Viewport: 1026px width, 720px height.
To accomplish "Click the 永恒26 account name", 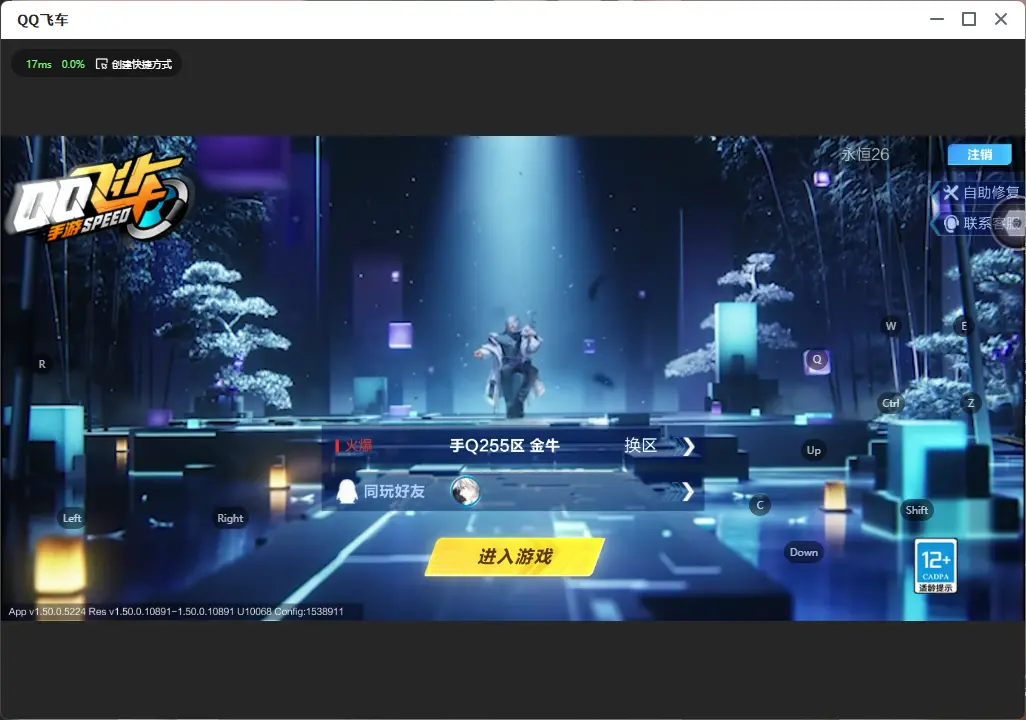I will 864,154.
